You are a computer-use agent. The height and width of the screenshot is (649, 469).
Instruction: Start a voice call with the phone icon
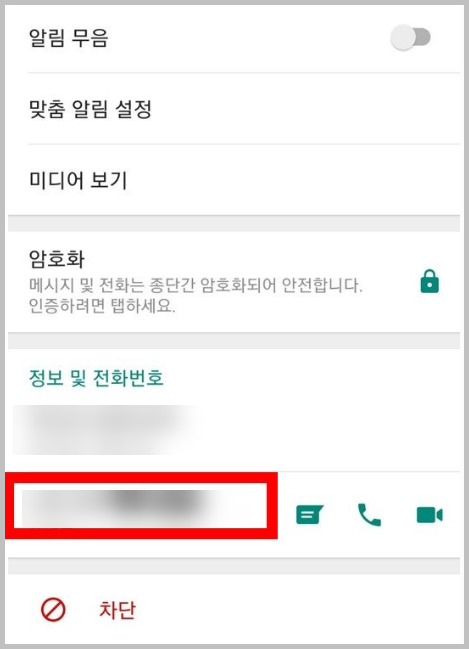[369, 514]
